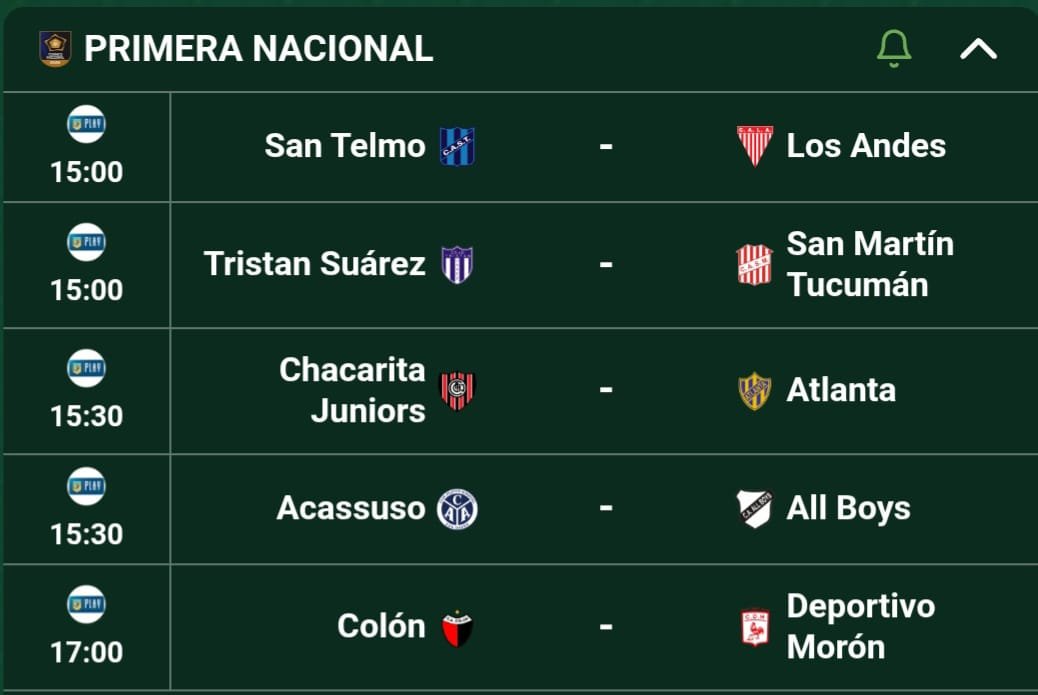The height and width of the screenshot is (695, 1038).
Task: Click the Acassuso club crest
Action: click(x=457, y=508)
